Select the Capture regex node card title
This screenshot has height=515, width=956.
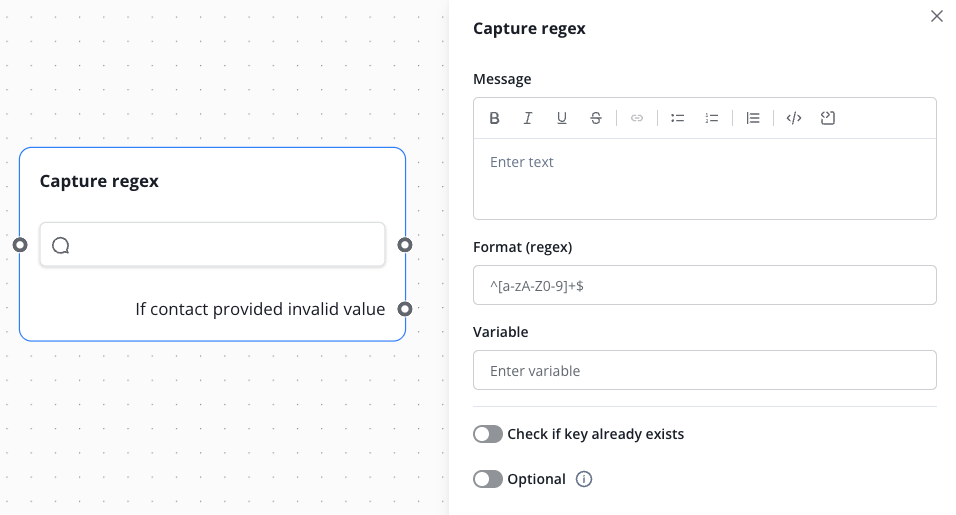coord(99,181)
